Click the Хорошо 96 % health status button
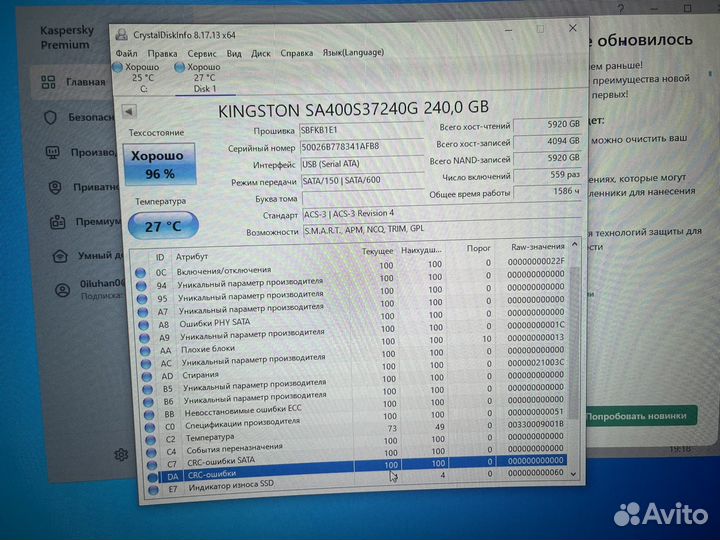The height and width of the screenshot is (540, 720). [159, 164]
